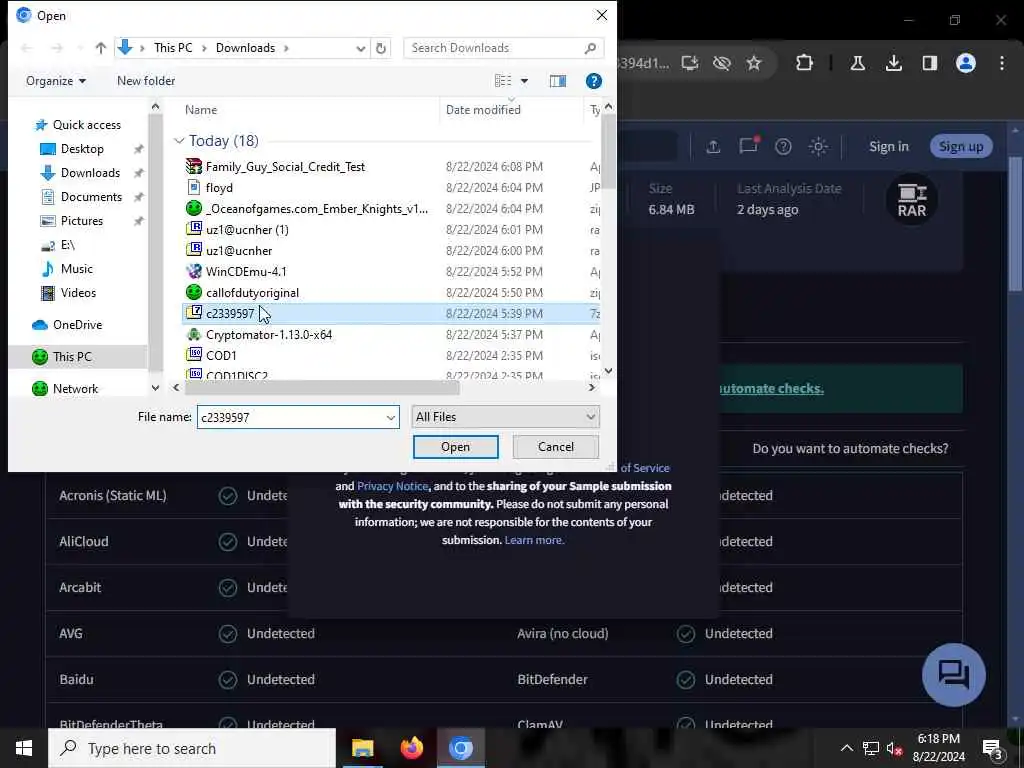
Task: Open the Privacy Notice link
Action: coord(392,486)
